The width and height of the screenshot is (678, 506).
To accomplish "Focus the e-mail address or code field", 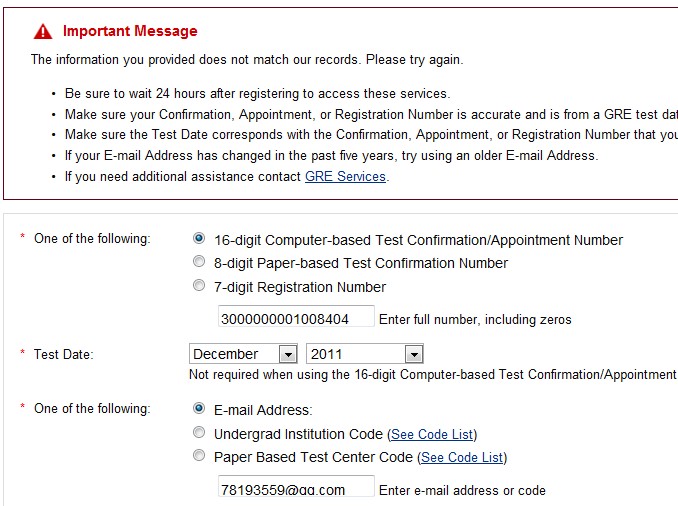I will pos(296,489).
